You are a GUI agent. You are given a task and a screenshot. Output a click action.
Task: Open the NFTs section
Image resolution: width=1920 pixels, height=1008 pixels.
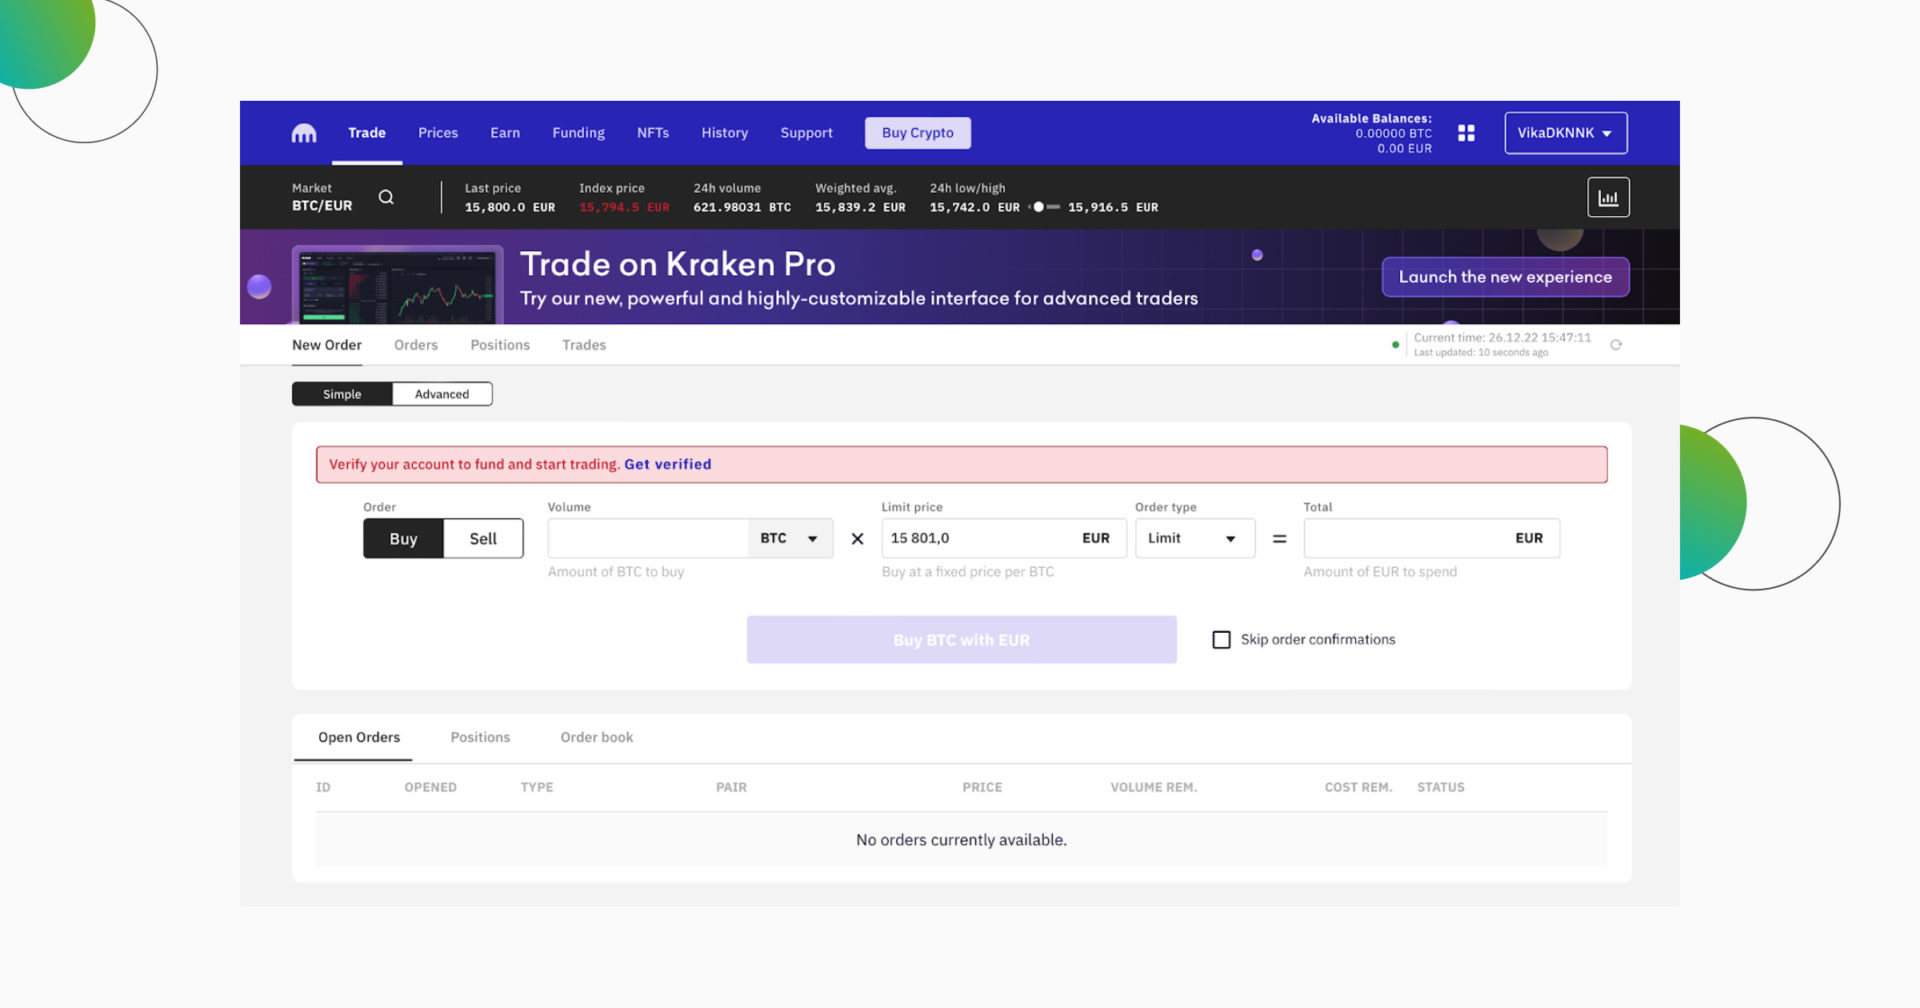coord(653,133)
